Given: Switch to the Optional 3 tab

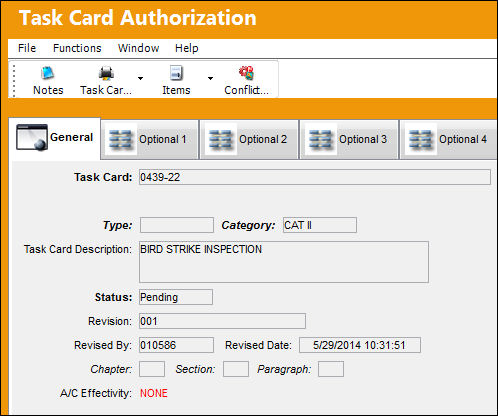Looking at the screenshot, I should (349, 139).
